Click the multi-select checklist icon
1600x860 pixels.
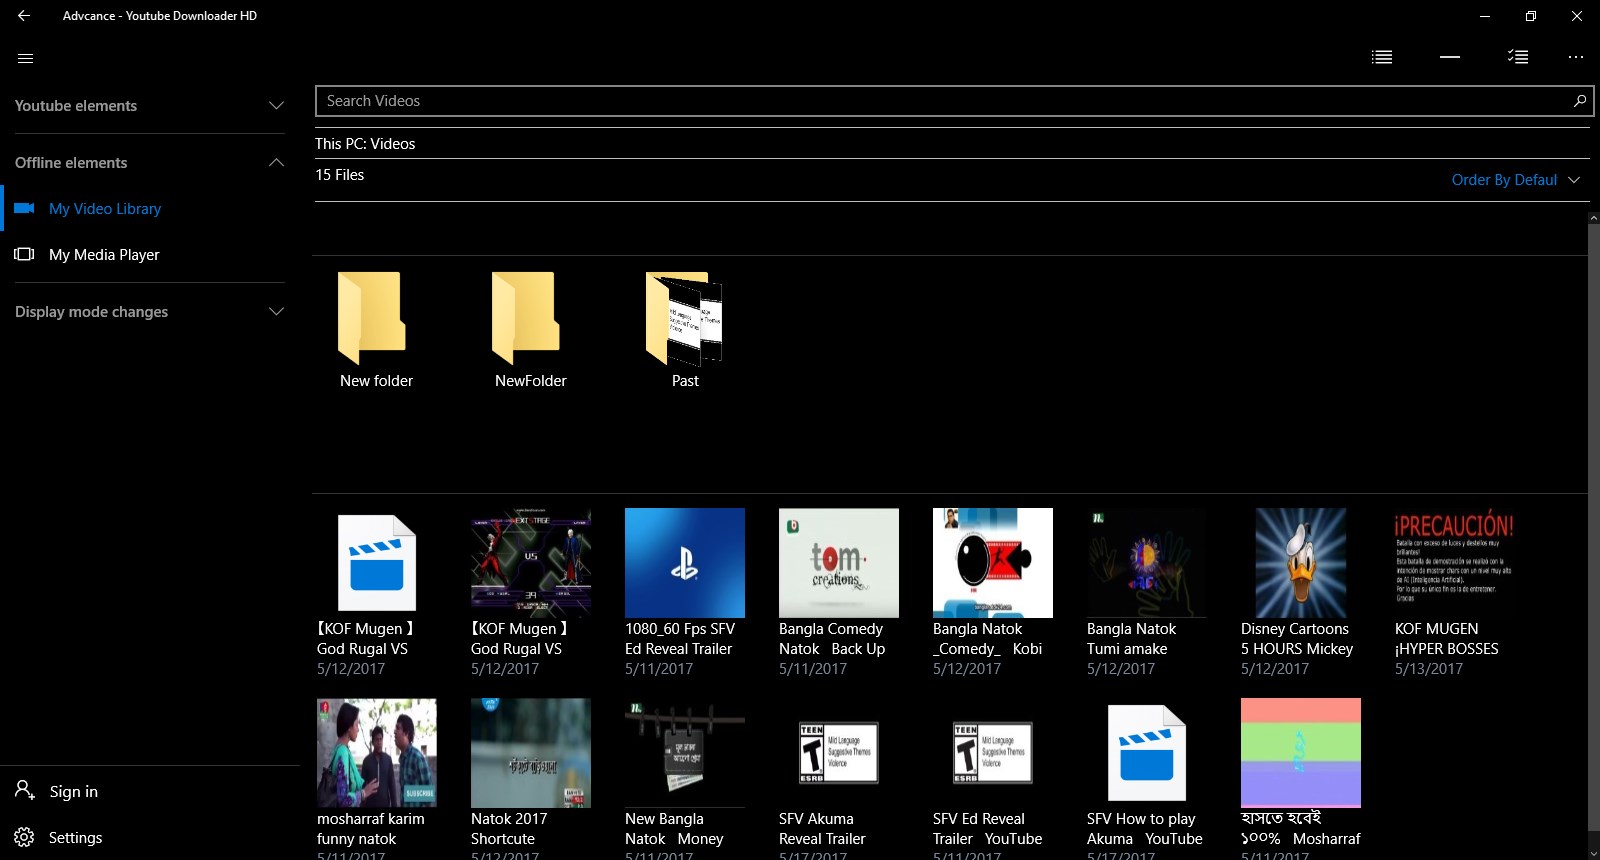(1518, 57)
